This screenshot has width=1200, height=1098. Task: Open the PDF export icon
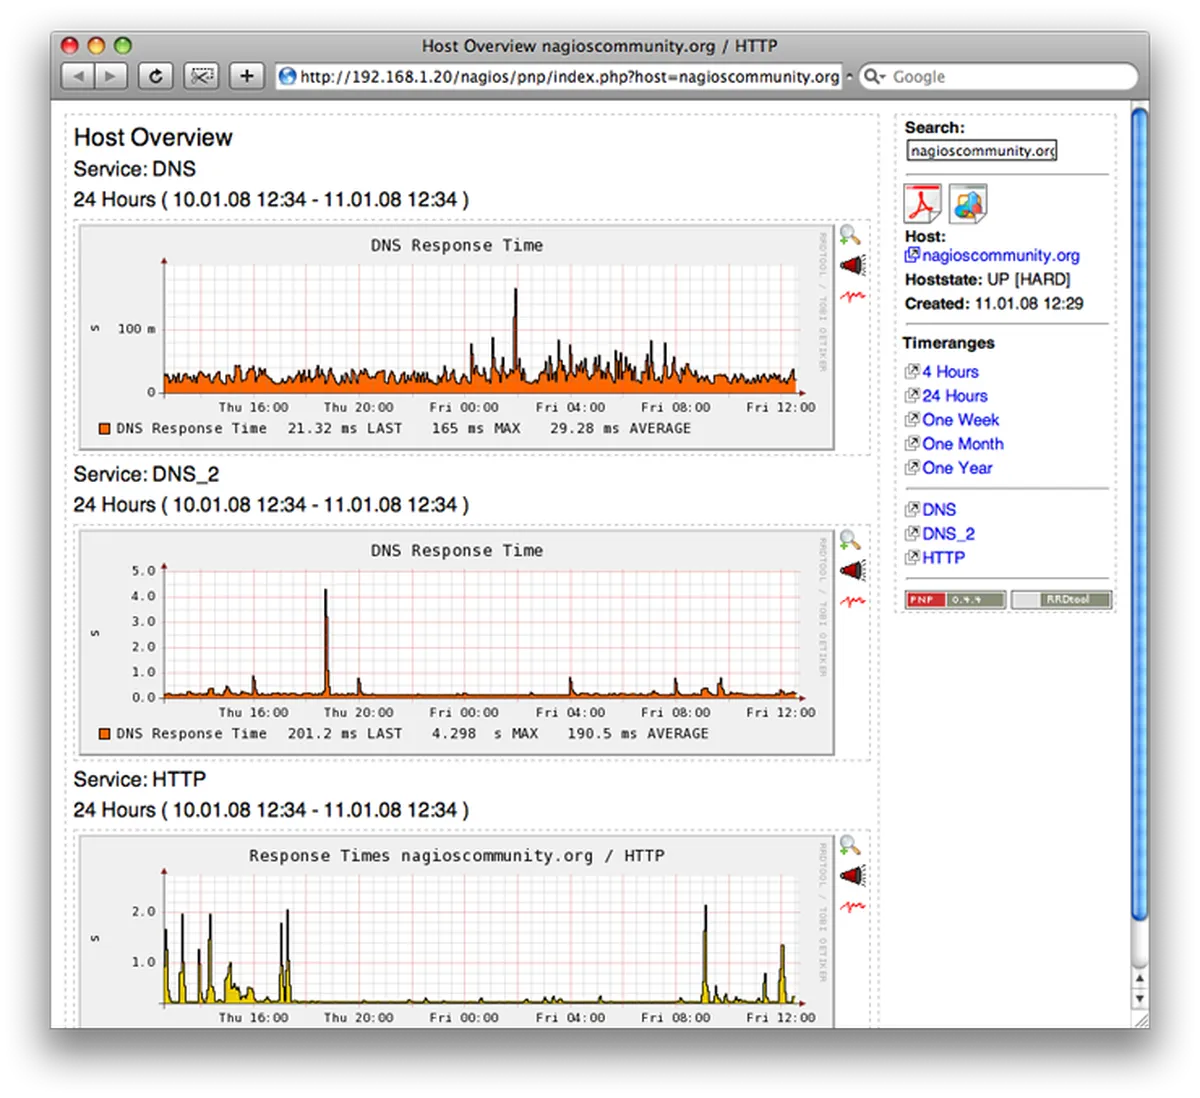click(922, 204)
